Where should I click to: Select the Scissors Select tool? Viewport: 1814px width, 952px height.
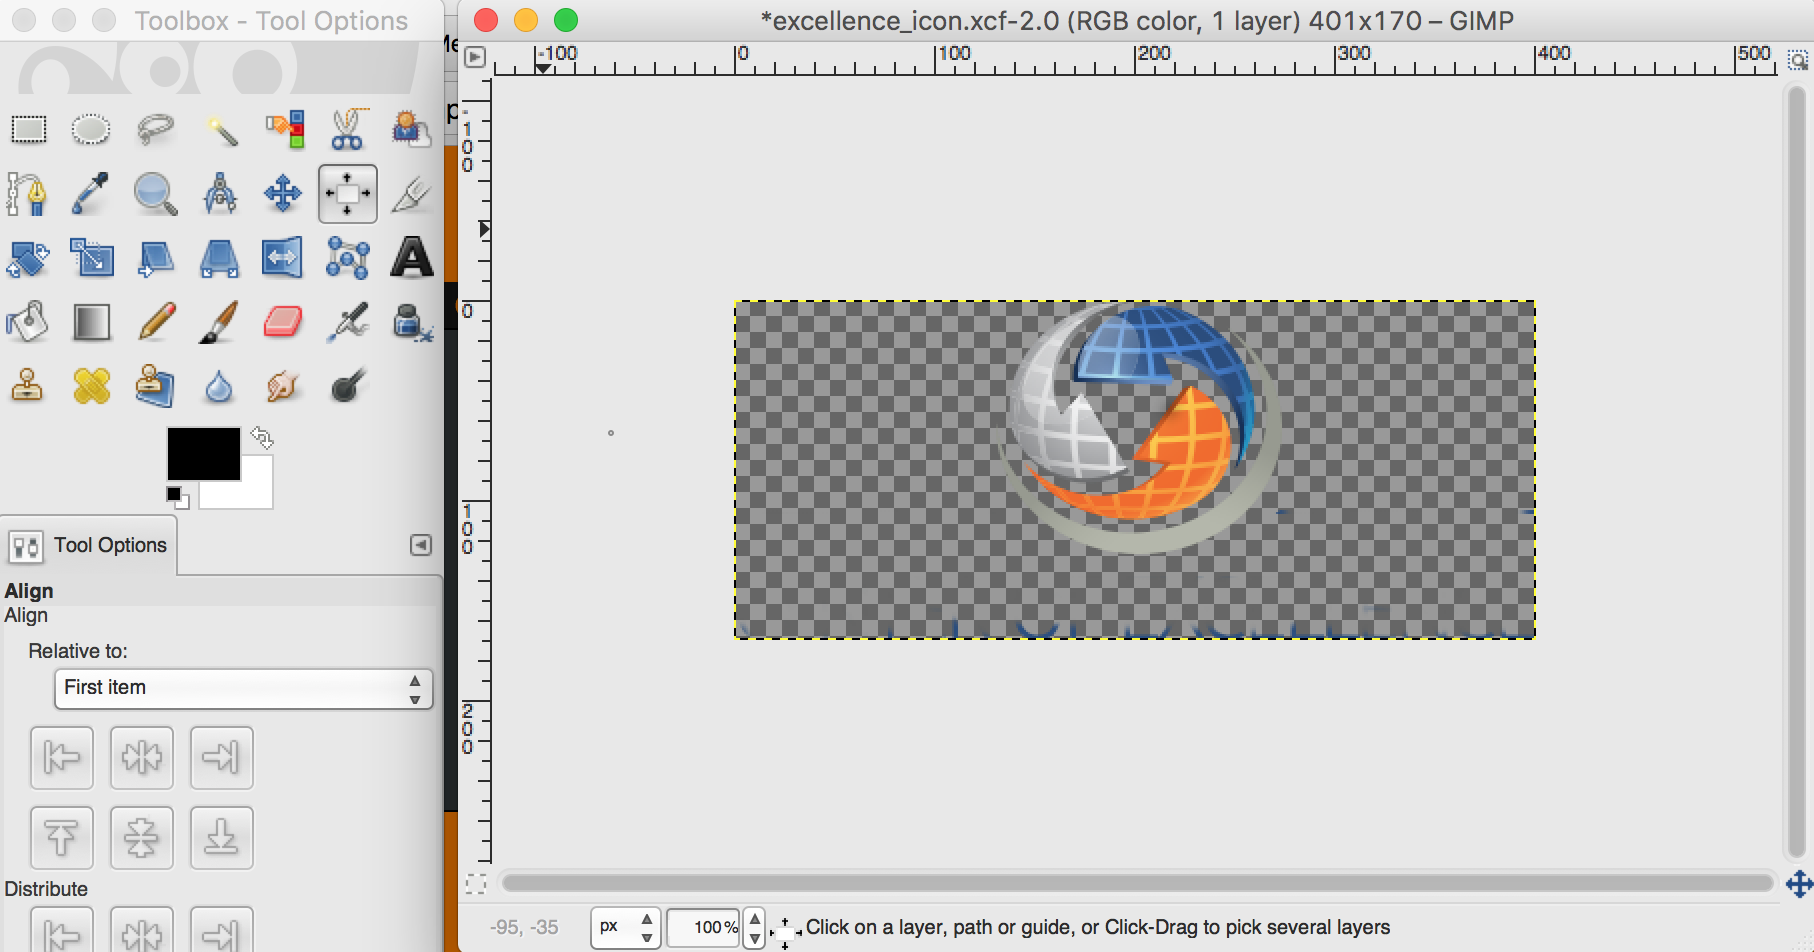point(347,129)
